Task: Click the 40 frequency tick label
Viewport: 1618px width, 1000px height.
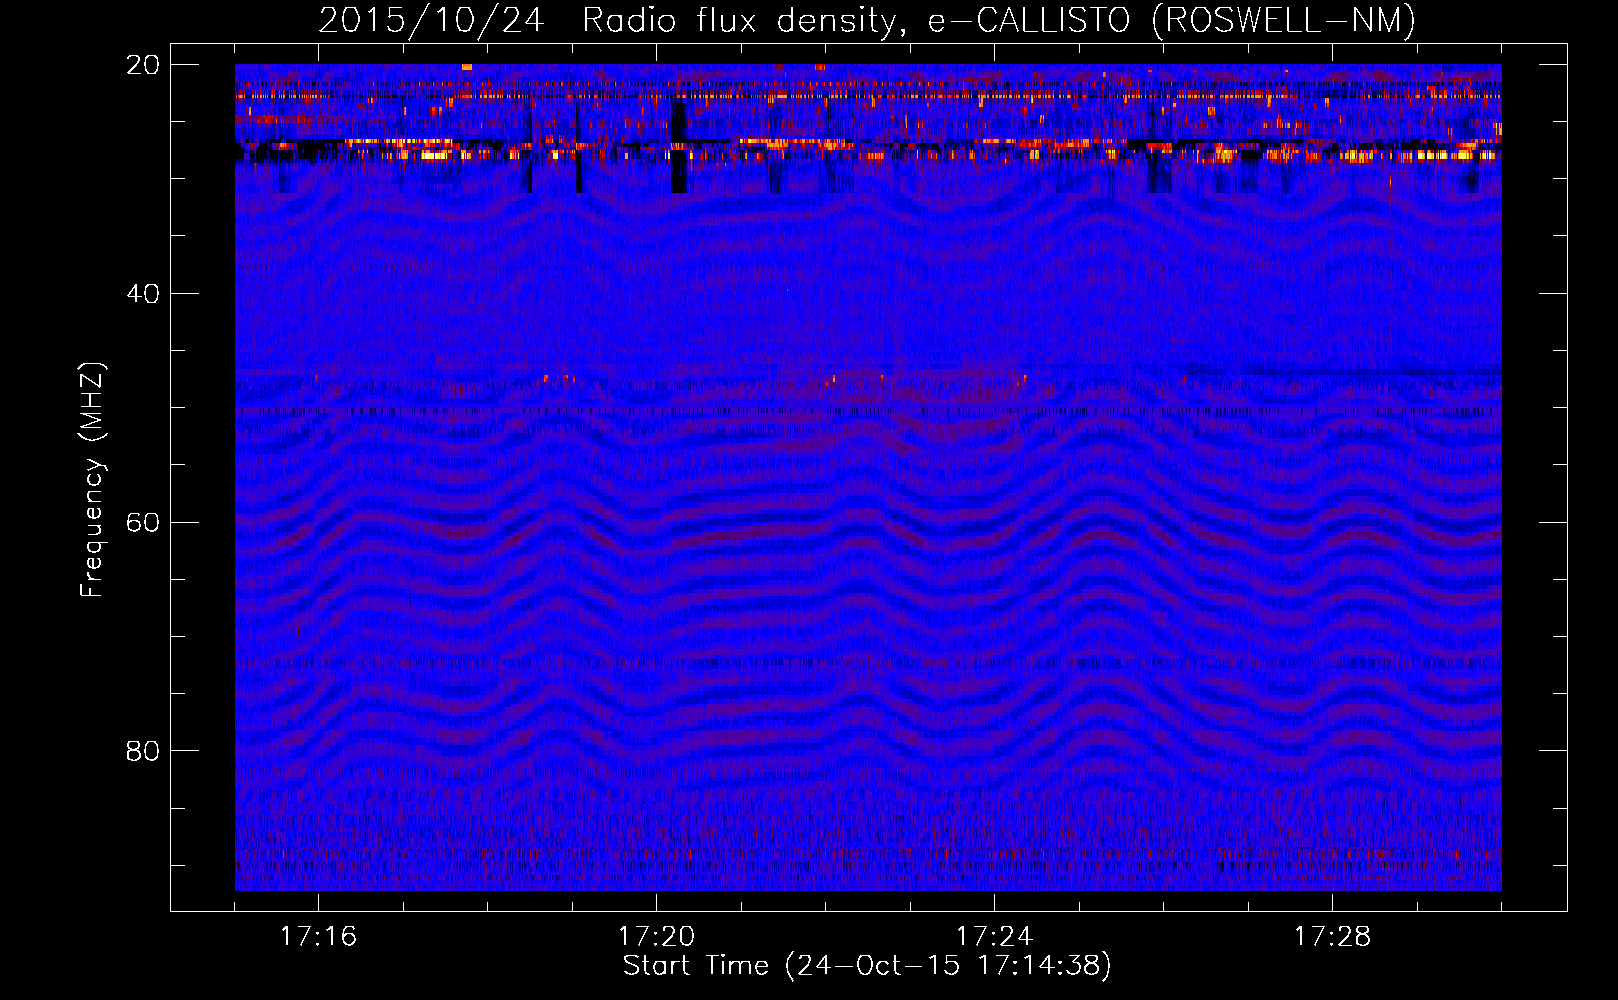Action: point(143,294)
